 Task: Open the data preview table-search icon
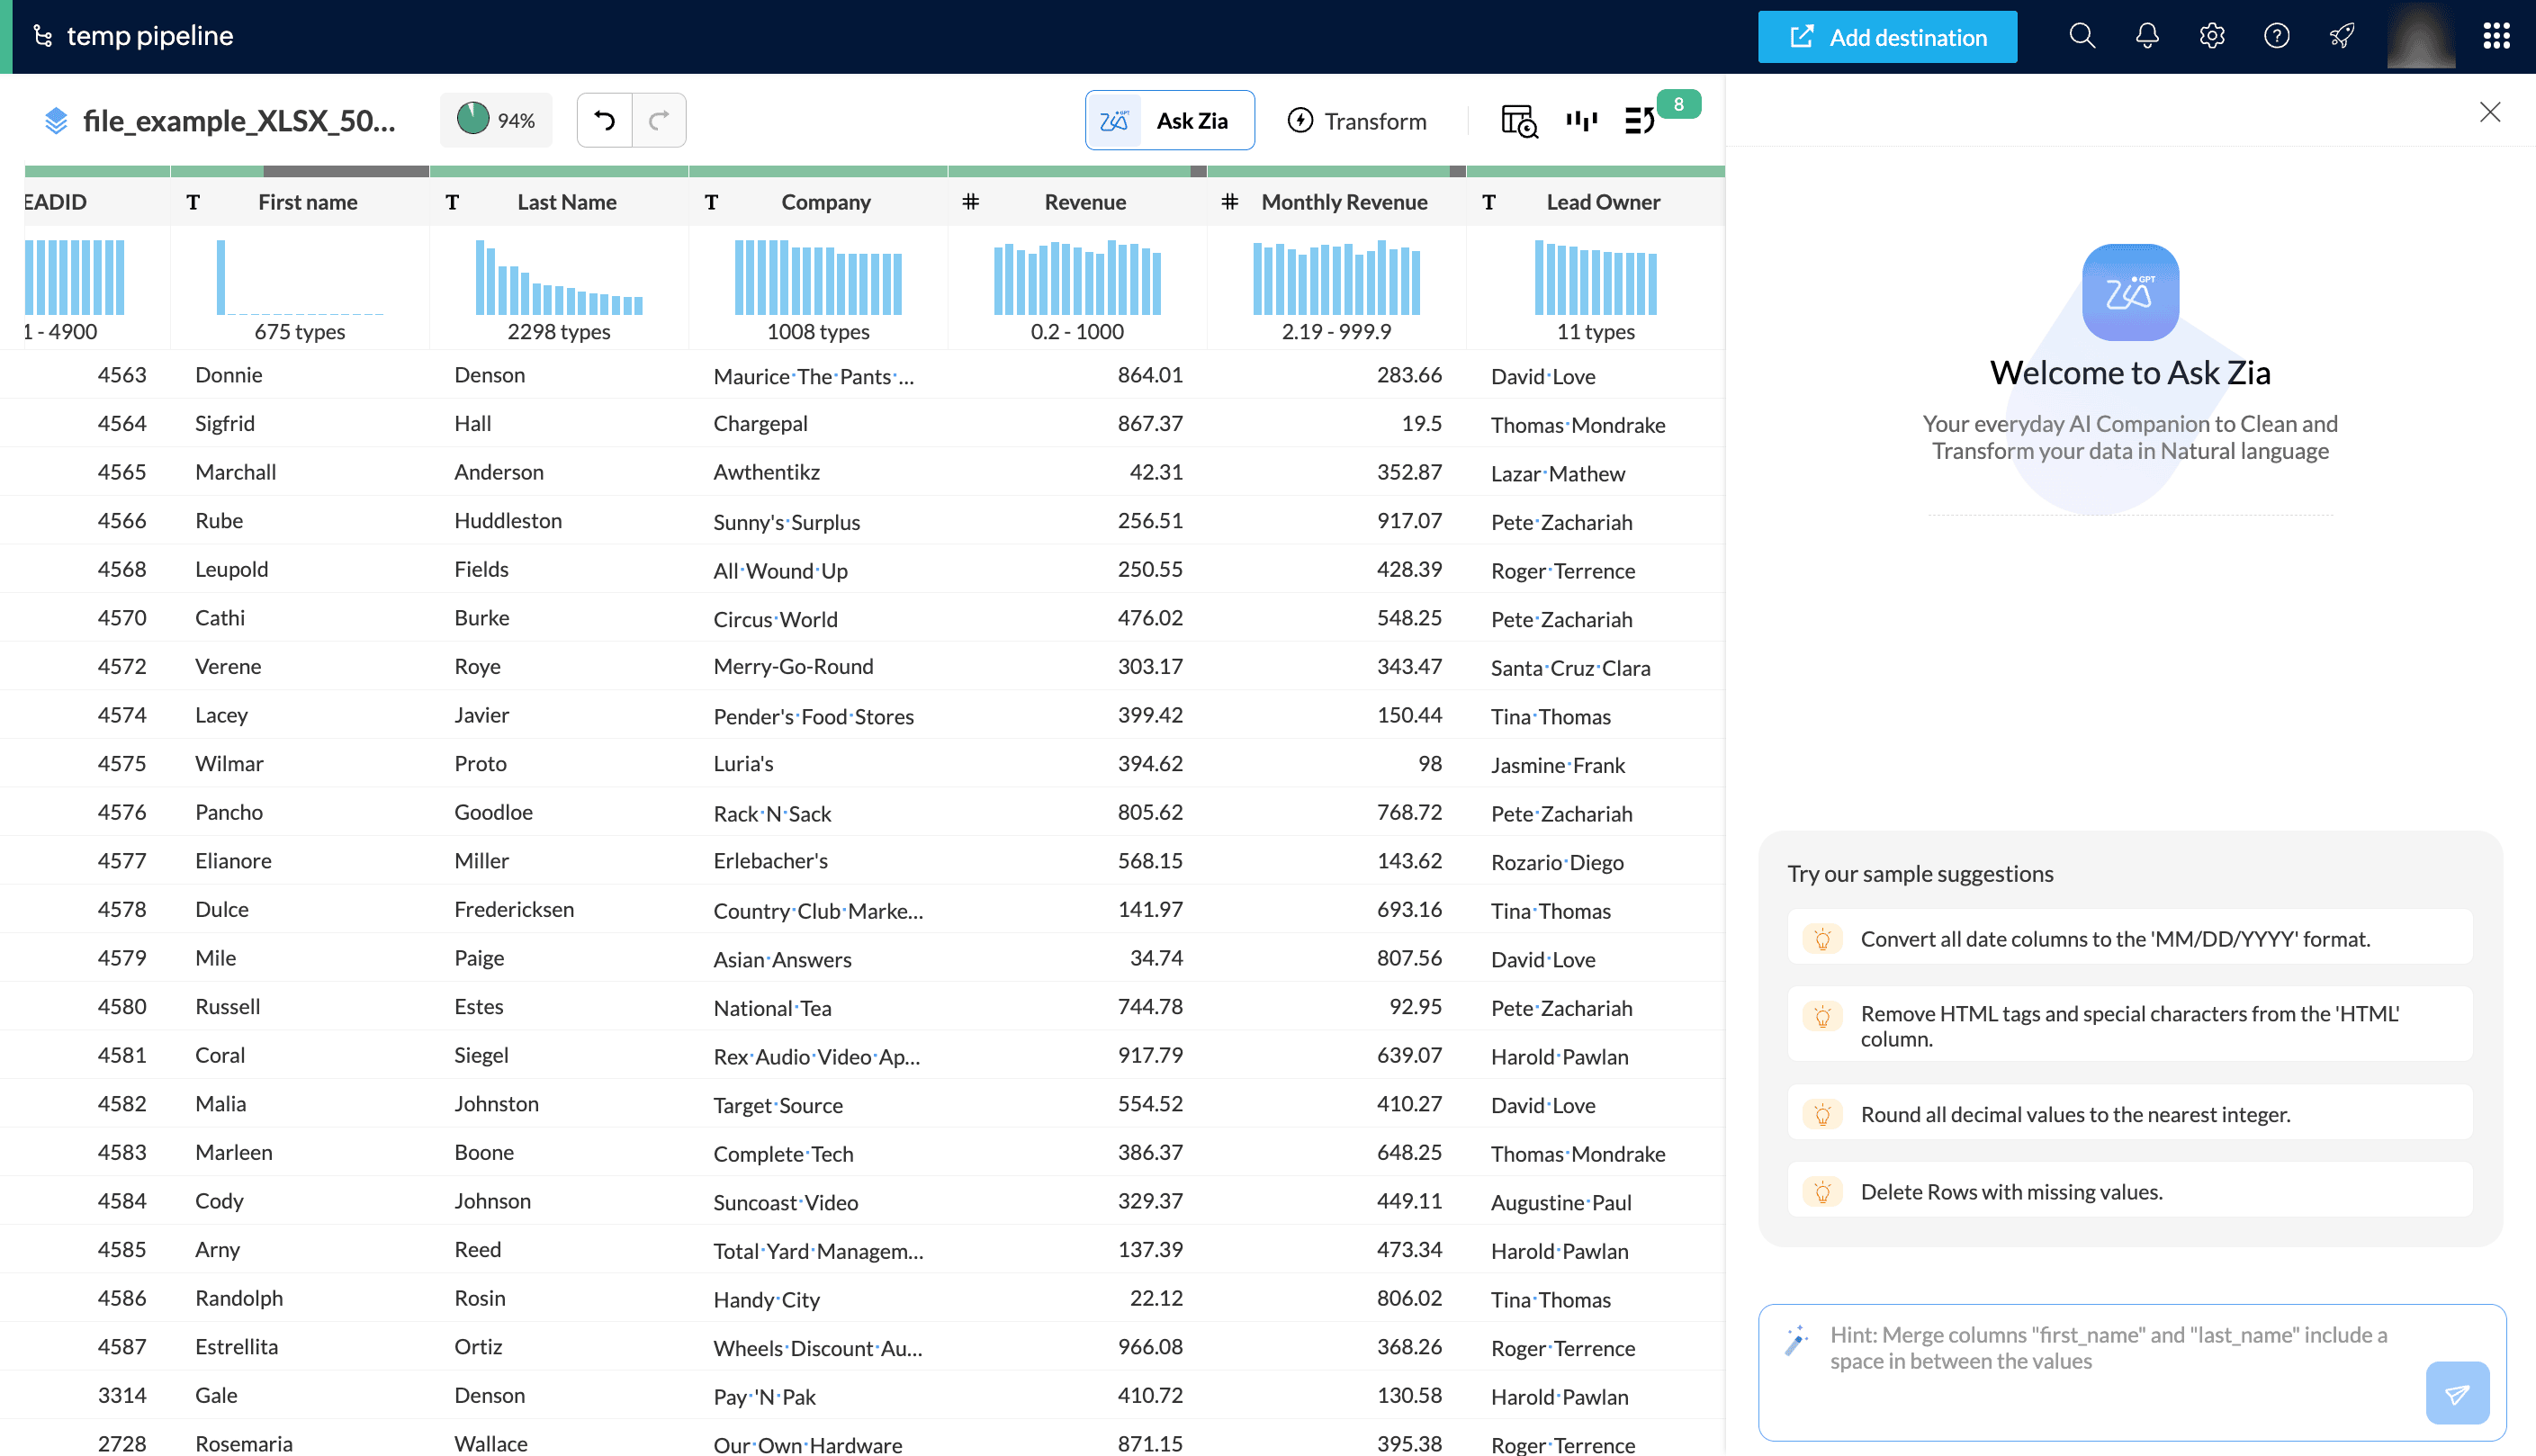click(1518, 121)
